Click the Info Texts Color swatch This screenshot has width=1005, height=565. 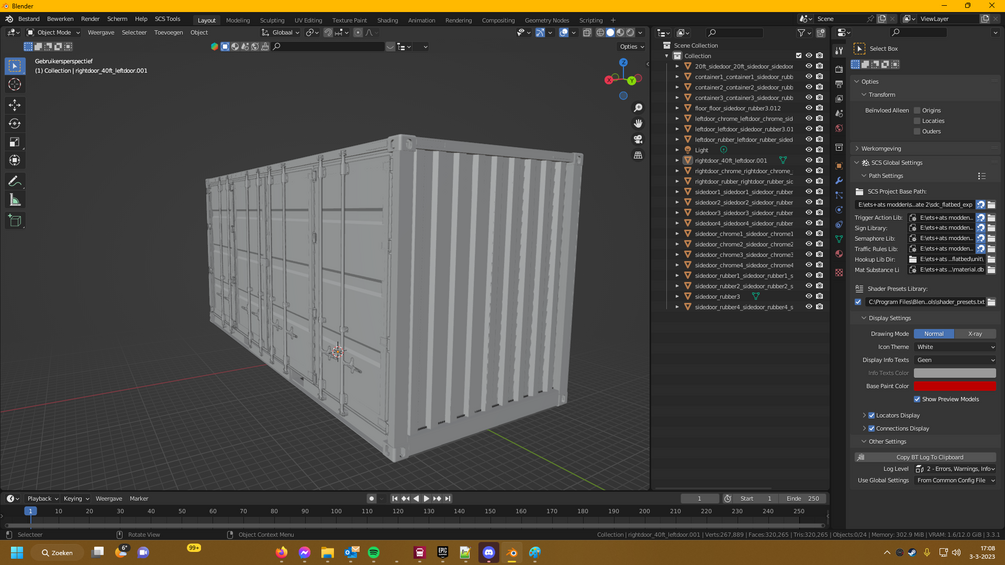(955, 373)
